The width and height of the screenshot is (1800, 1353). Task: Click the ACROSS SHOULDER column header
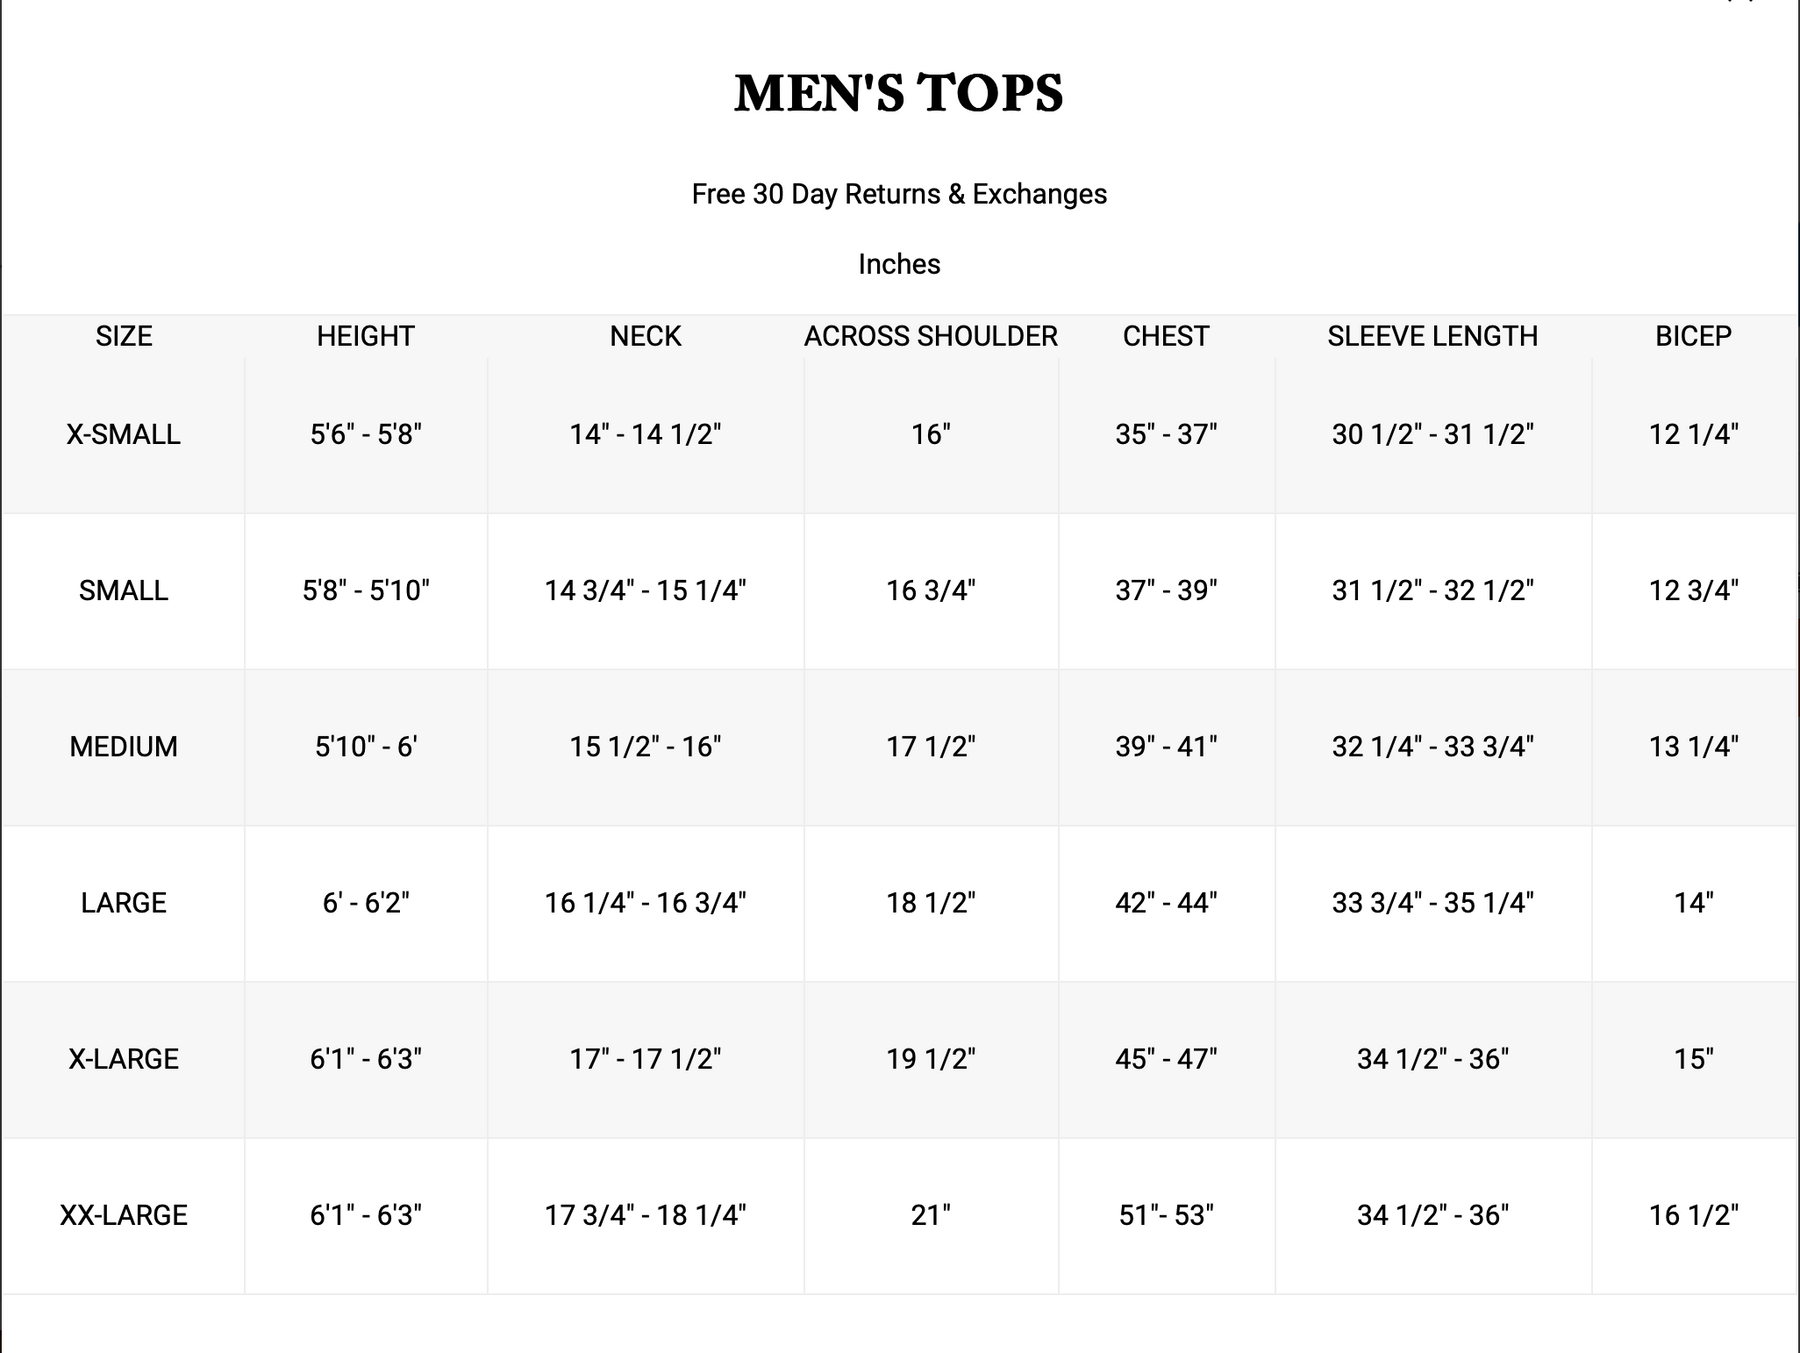930,336
